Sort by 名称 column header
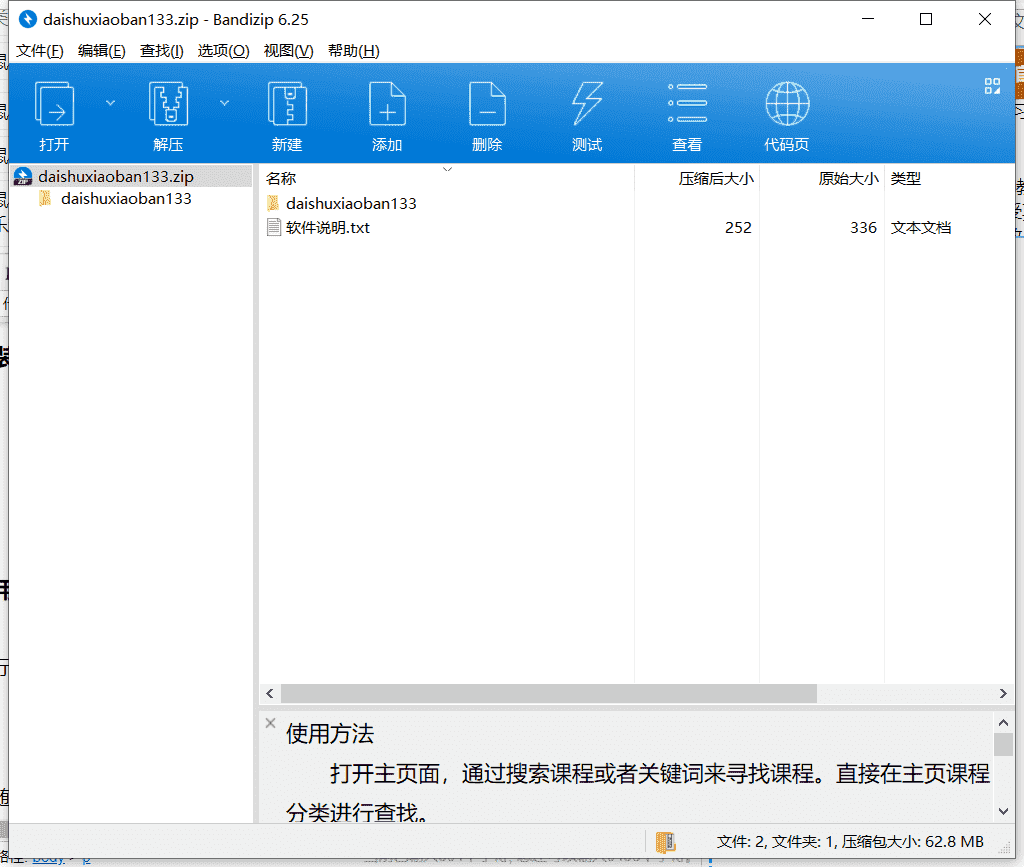 coord(447,178)
